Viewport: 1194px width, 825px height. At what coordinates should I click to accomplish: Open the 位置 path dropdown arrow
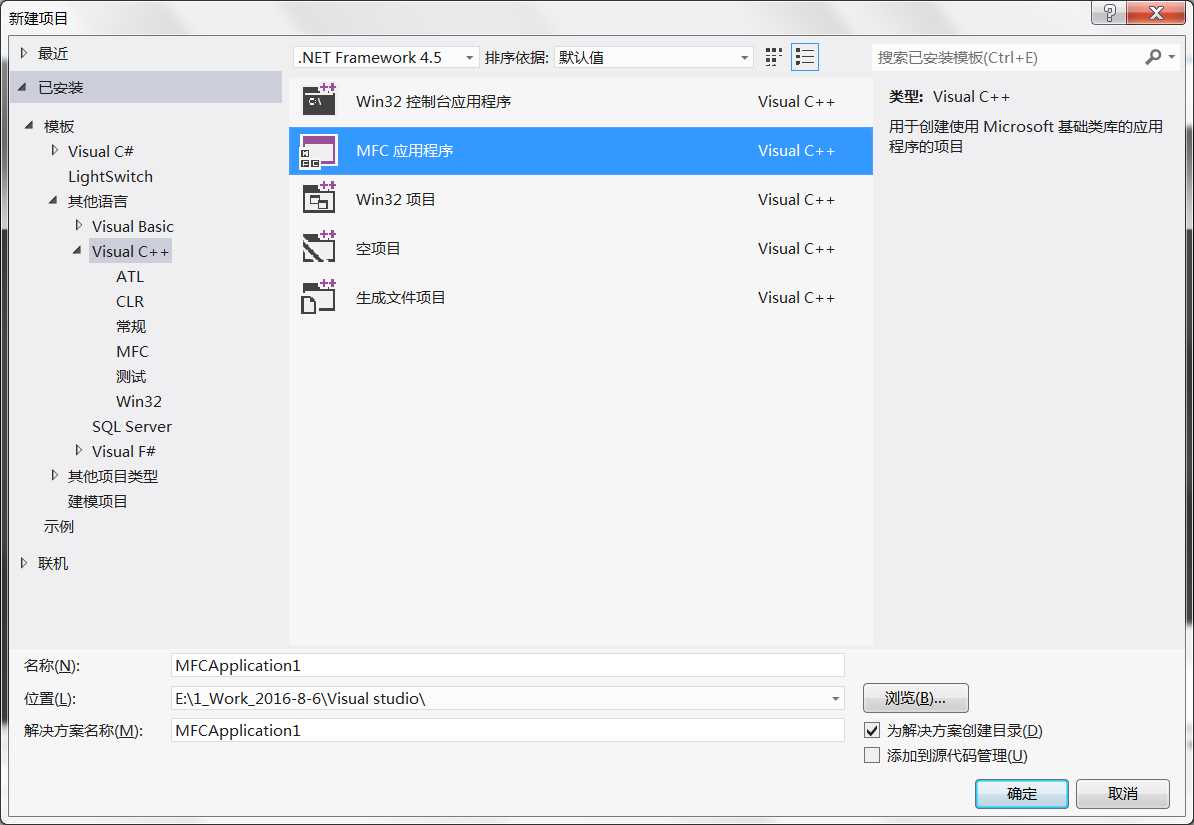[835, 699]
